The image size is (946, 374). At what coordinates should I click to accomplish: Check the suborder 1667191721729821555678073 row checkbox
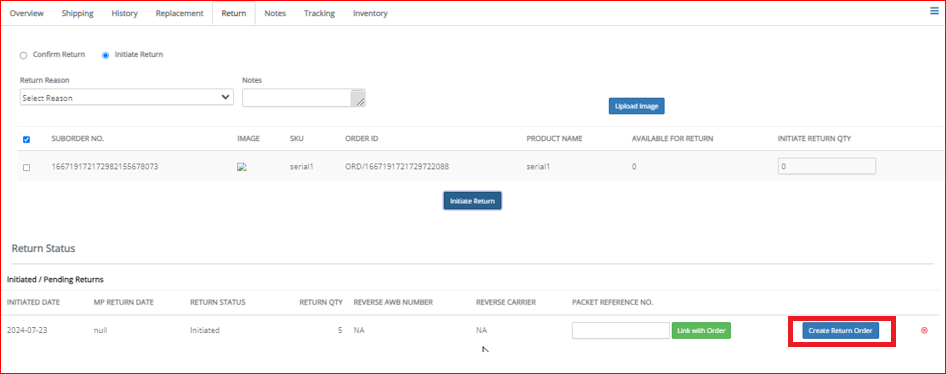click(x=26, y=167)
